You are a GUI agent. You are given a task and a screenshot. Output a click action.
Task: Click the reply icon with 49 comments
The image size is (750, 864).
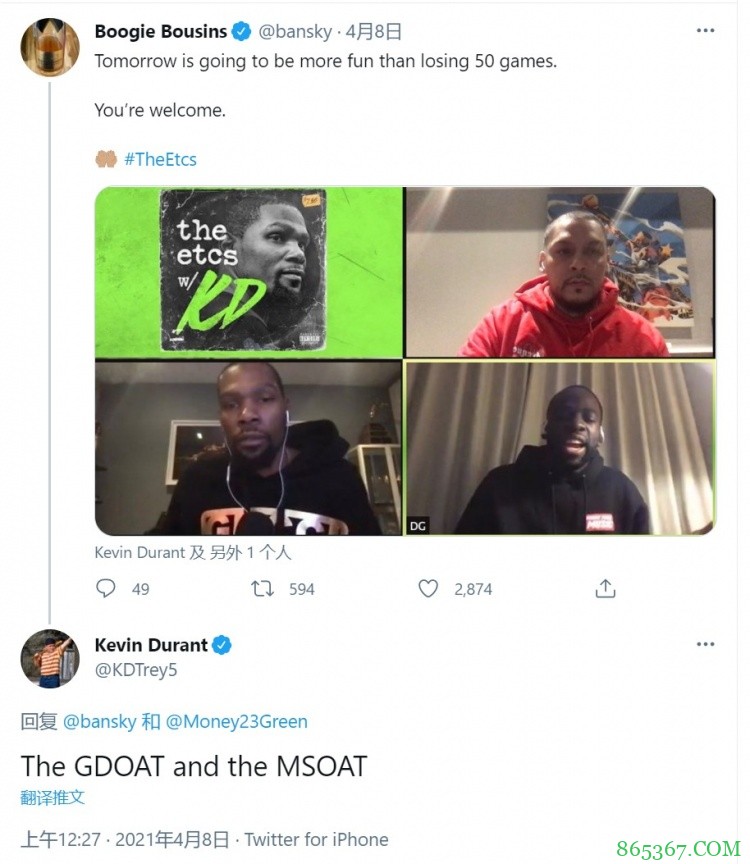click(x=106, y=588)
